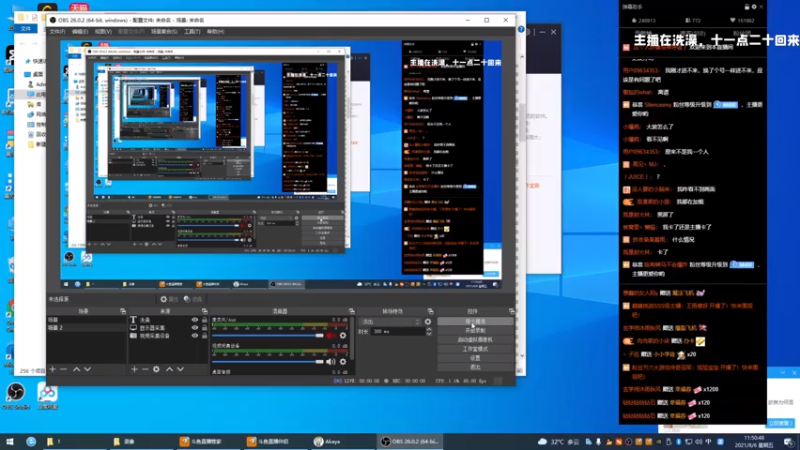Pop out the Controls dock panel

click(x=512, y=311)
